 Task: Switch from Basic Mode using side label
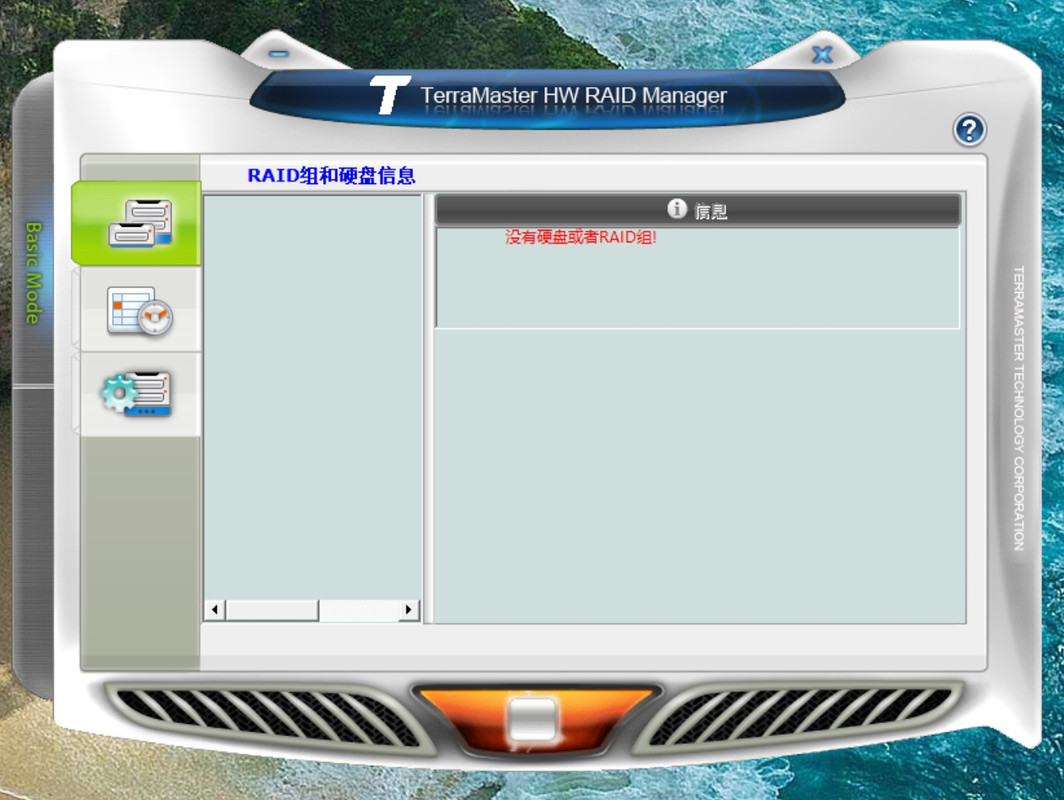tap(33, 273)
